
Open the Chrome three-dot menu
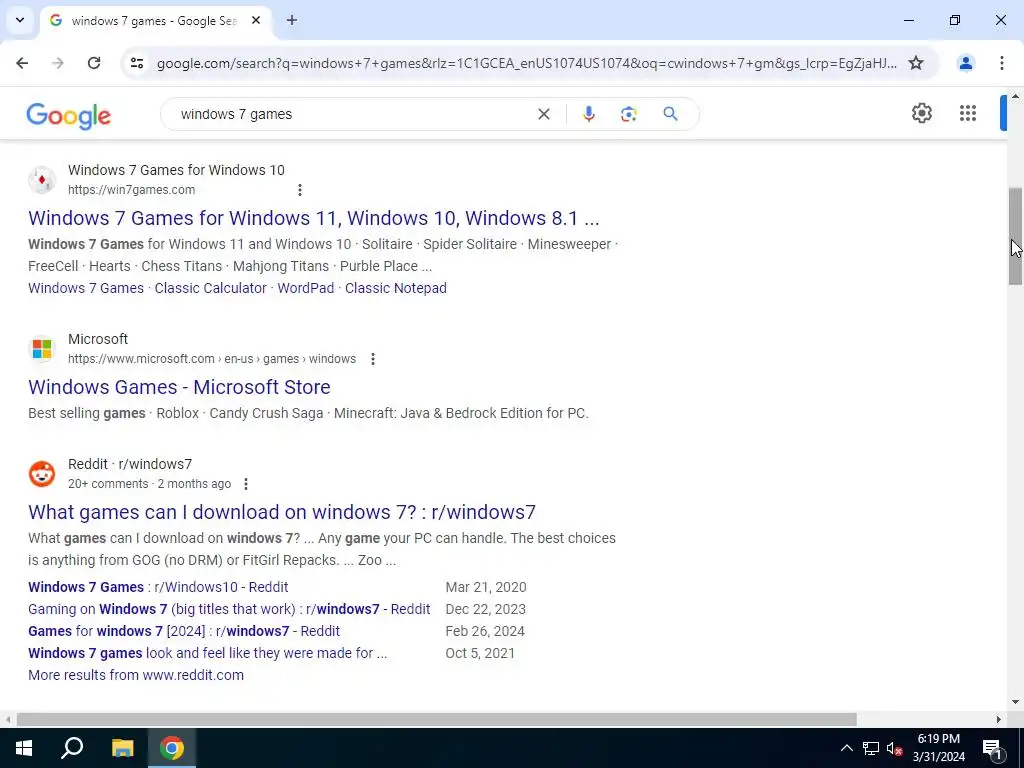tap(1002, 63)
